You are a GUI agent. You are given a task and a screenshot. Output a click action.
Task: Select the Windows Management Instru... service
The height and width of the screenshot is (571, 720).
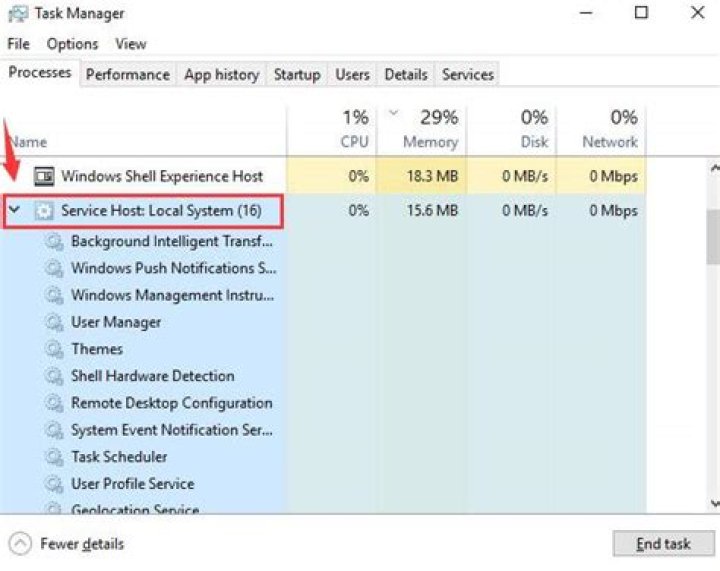point(173,296)
